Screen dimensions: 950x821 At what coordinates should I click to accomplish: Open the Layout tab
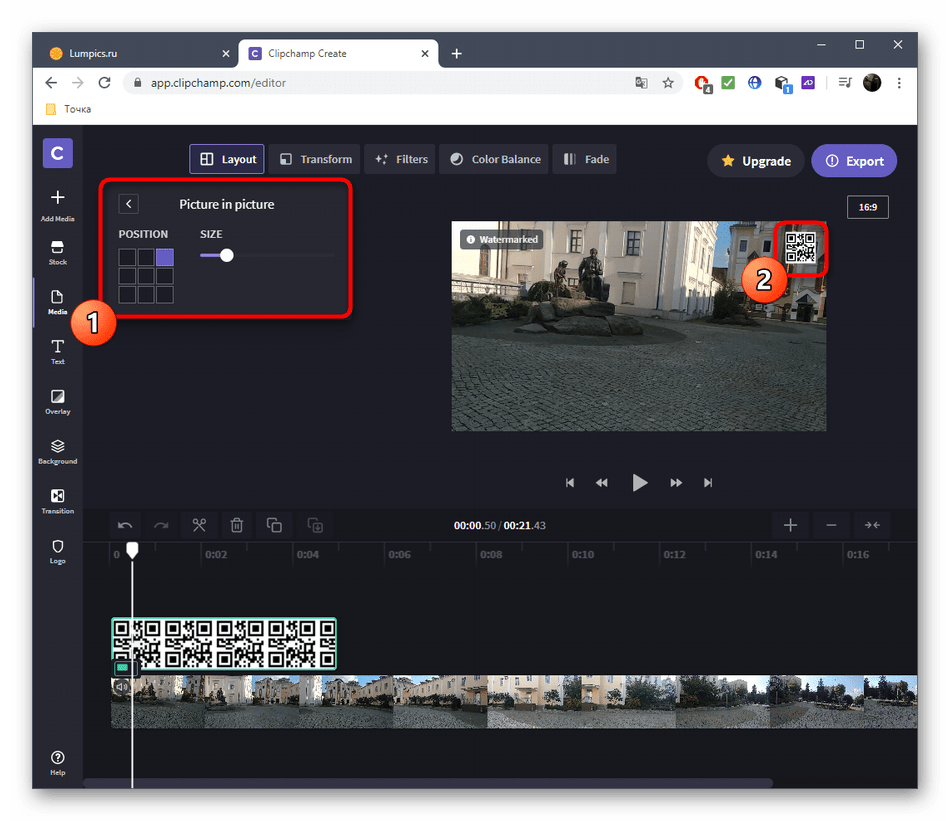(x=227, y=159)
